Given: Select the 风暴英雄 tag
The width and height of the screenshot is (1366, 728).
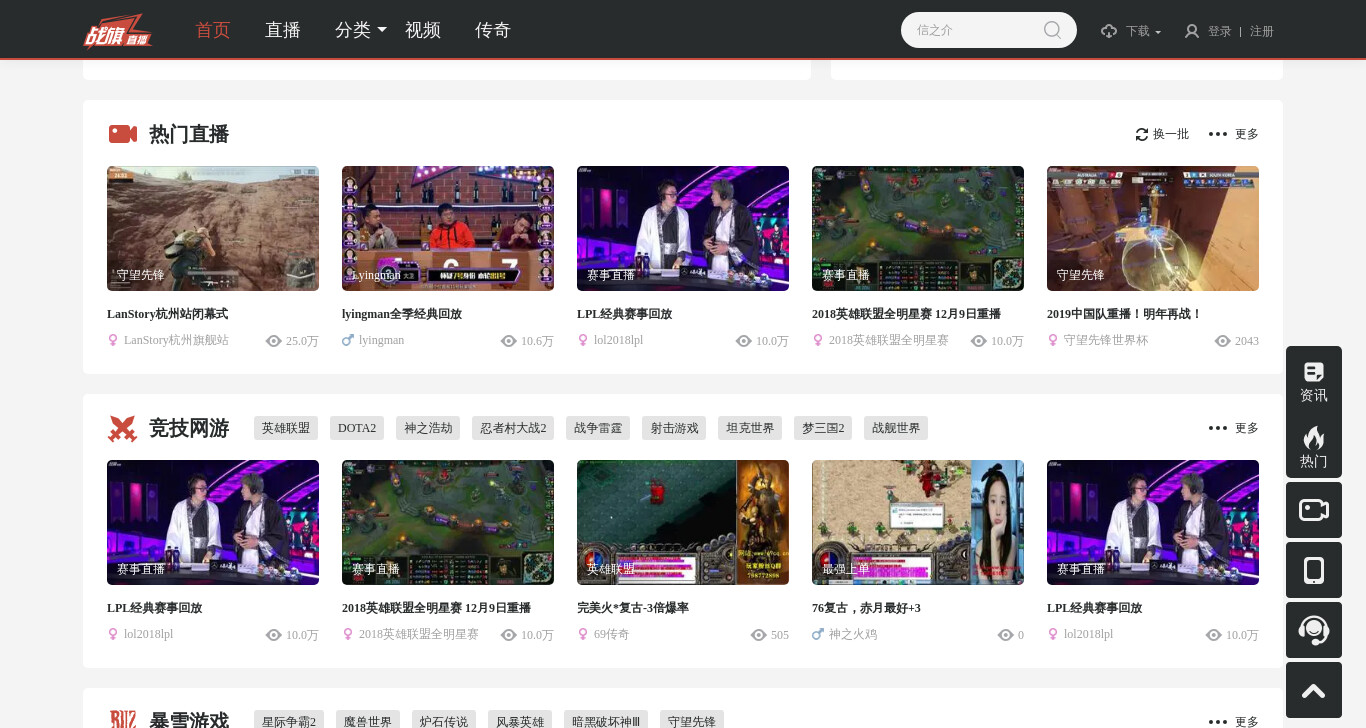Looking at the screenshot, I should point(520,720).
